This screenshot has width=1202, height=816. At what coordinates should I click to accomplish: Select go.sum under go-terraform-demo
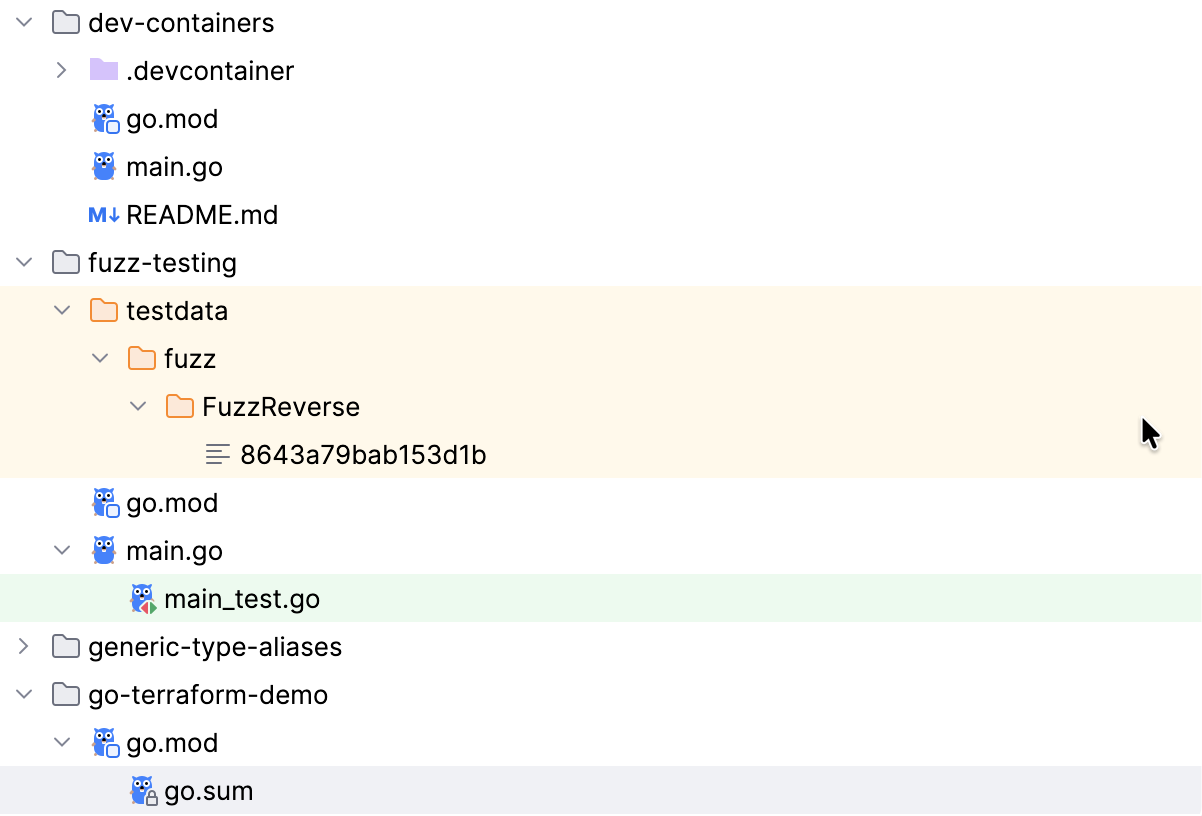(x=207, y=790)
